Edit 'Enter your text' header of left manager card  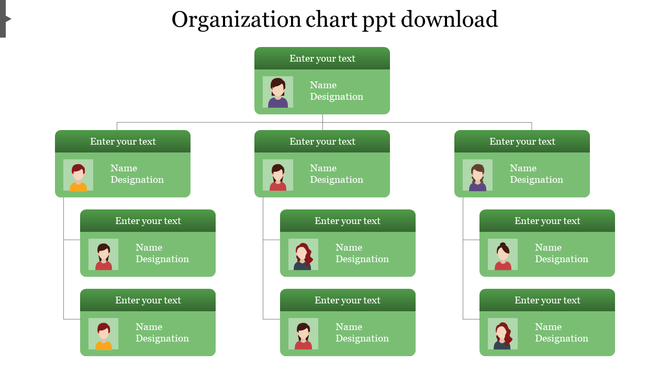pos(123,141)
